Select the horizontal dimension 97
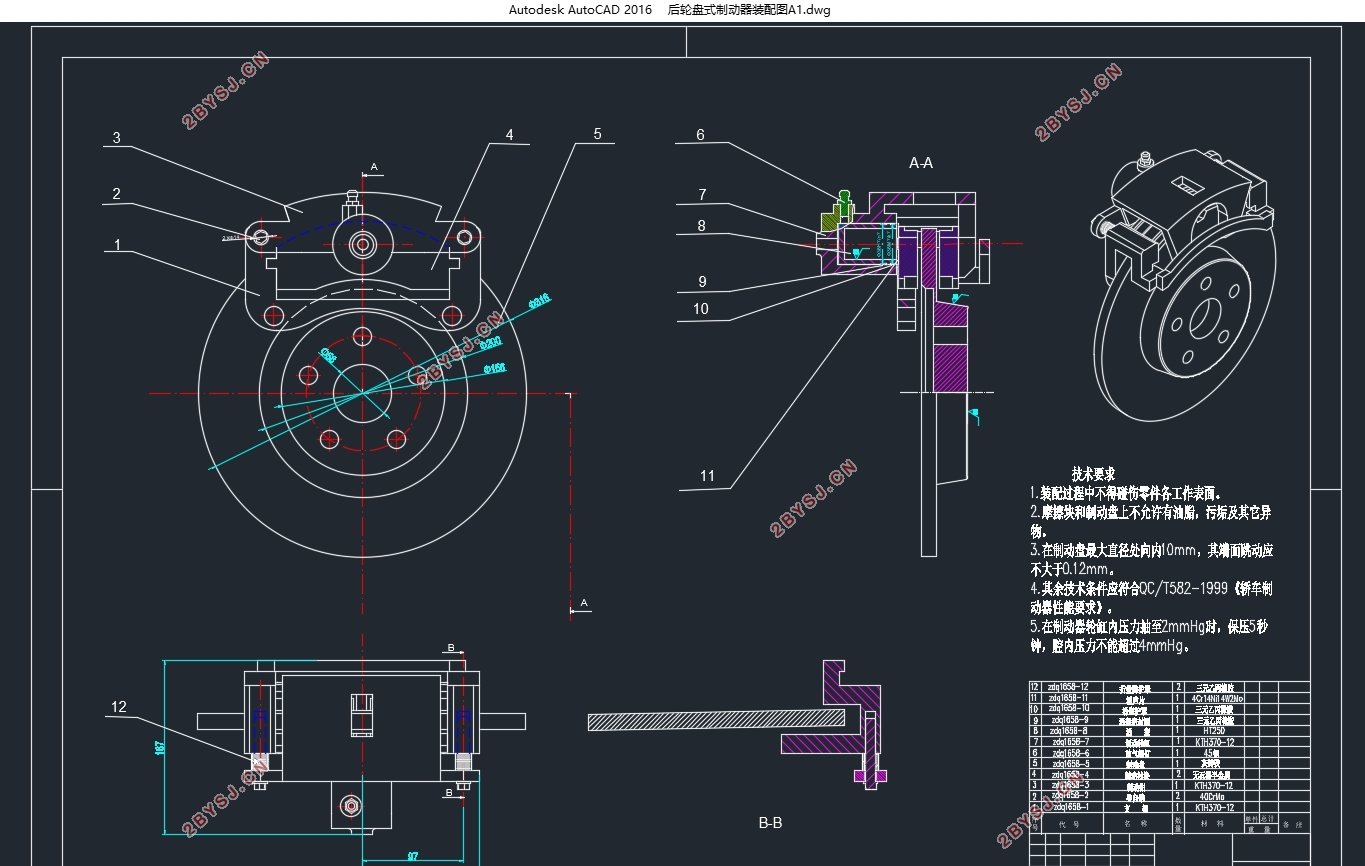This screenshot has height=866, width=1365. (413, 856)
